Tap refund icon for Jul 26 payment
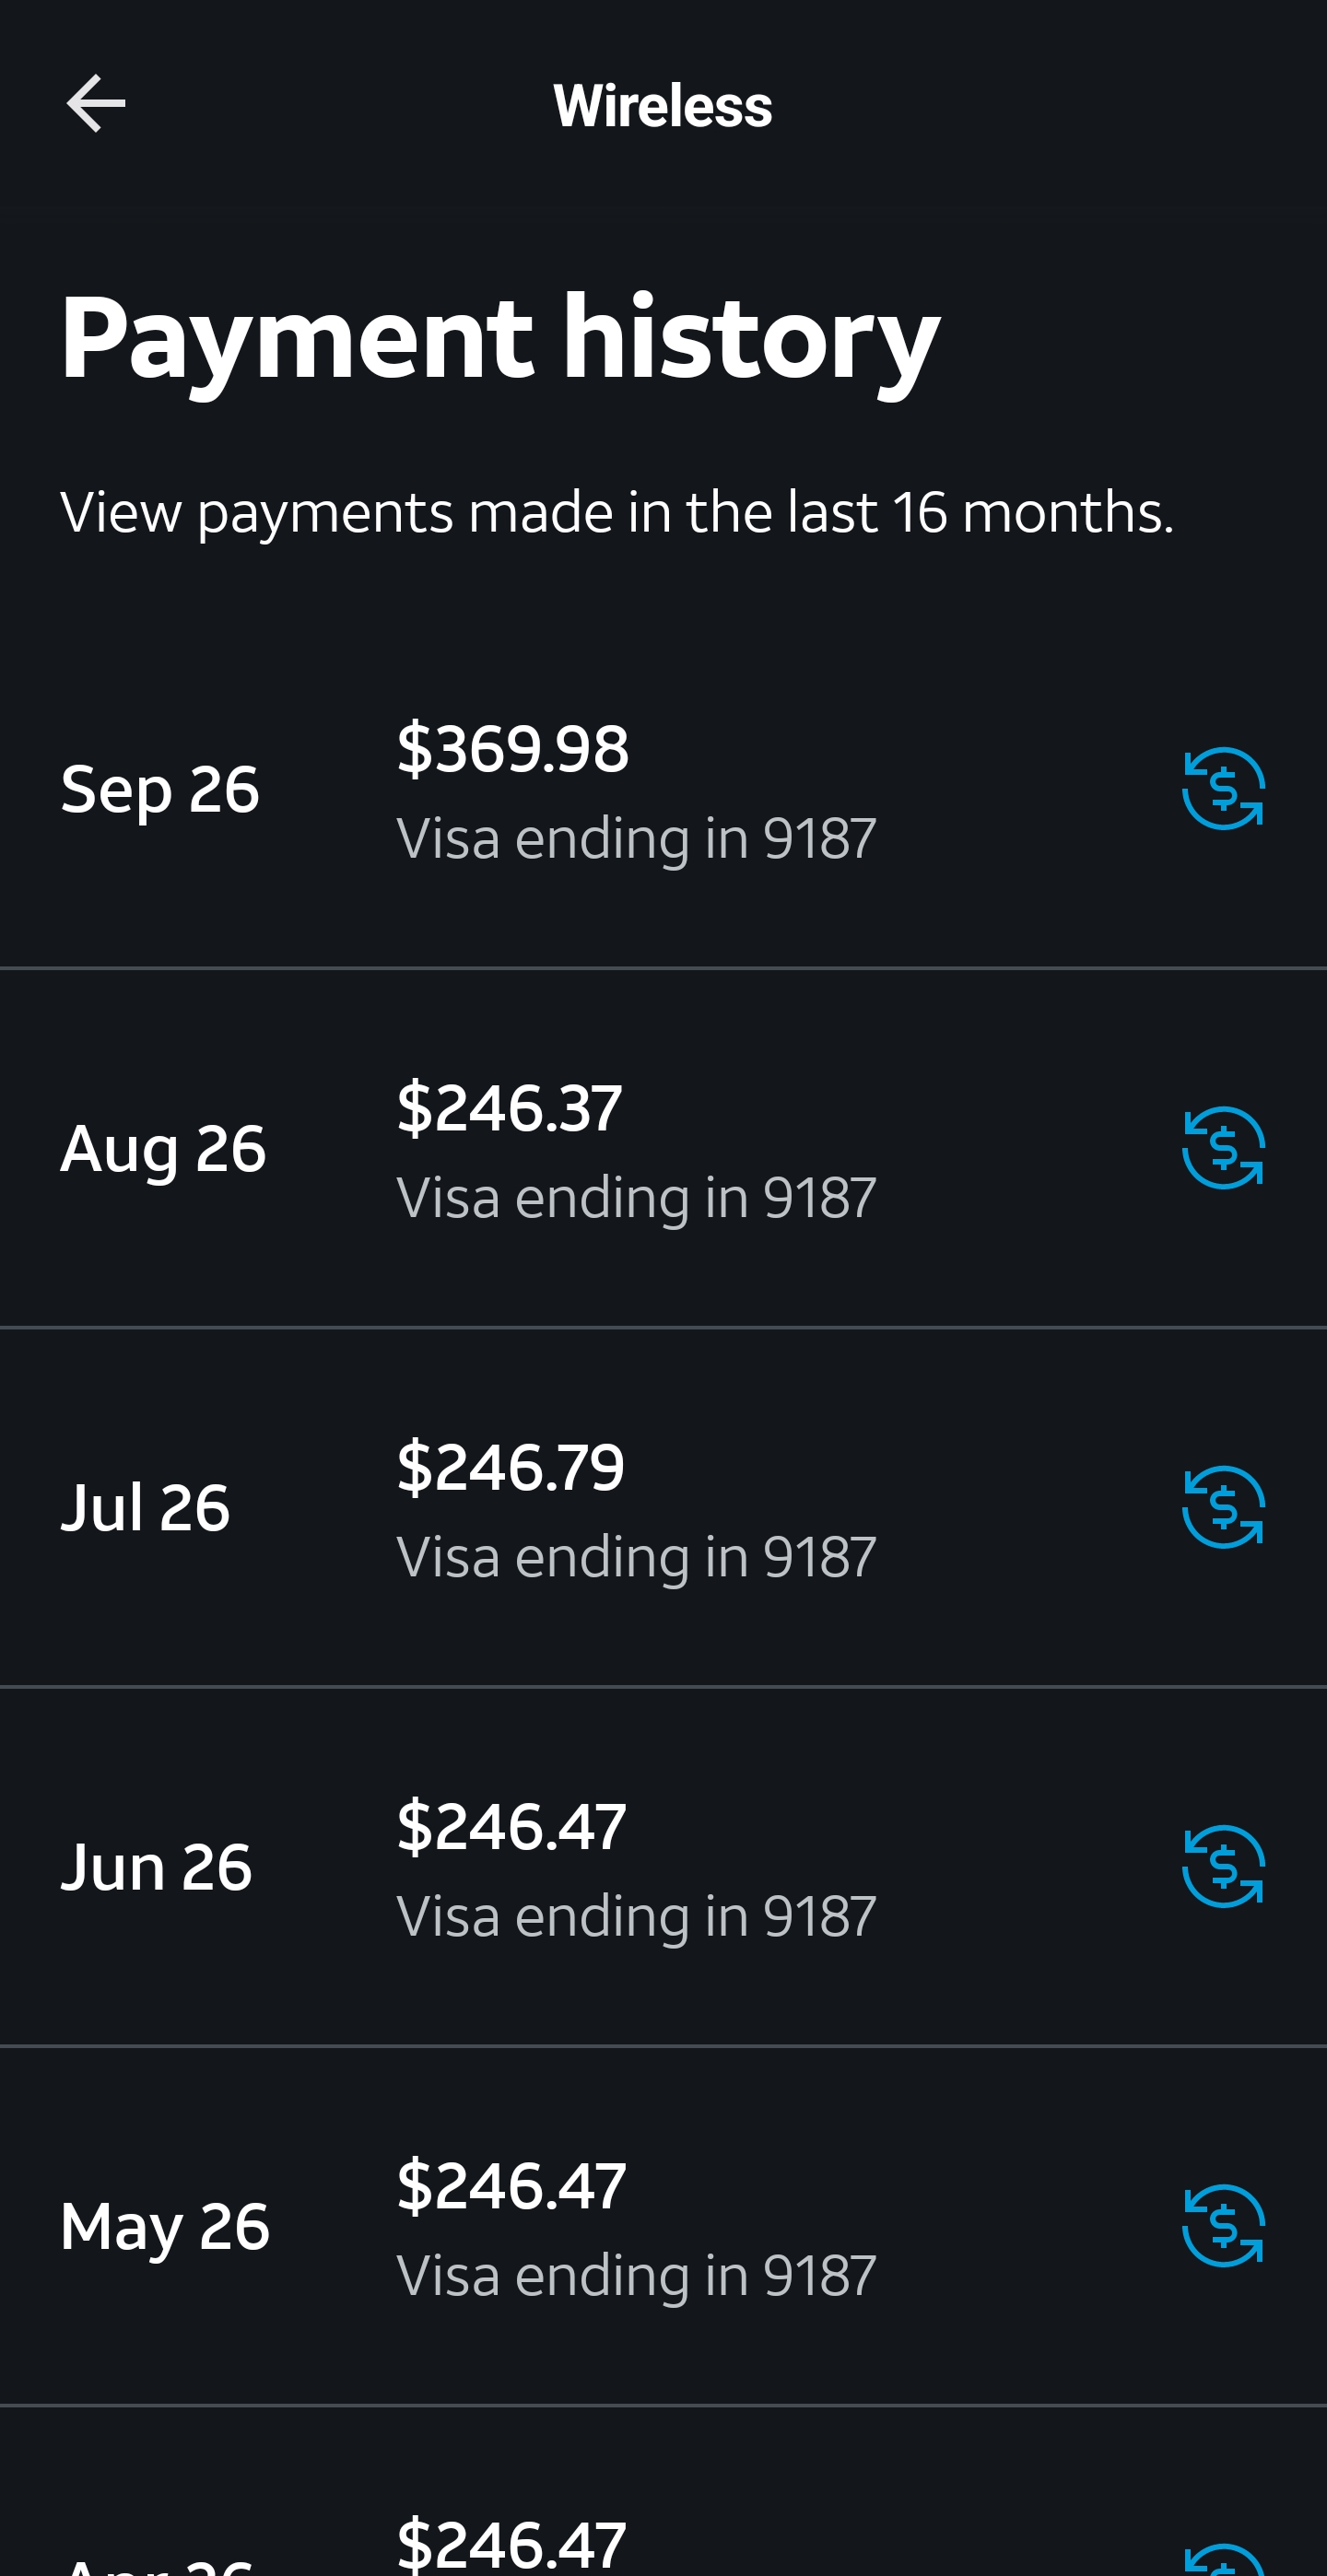The height and width of the screenshot is (2576, 1327). (1223, 1507)
